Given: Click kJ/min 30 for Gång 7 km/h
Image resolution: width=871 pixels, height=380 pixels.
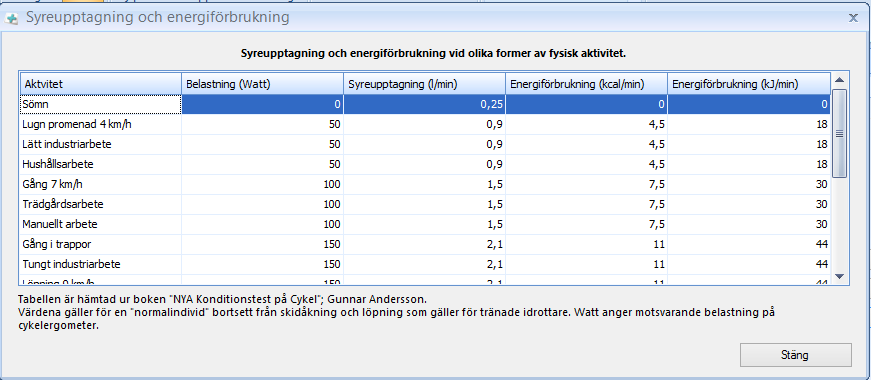Looking at the screenshot, I should (x=749, y=184).
